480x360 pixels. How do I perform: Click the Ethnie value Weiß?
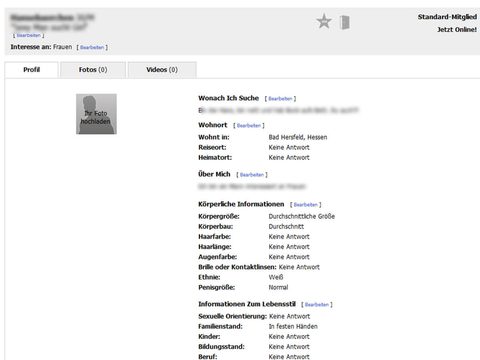click(x=276, y=277)
